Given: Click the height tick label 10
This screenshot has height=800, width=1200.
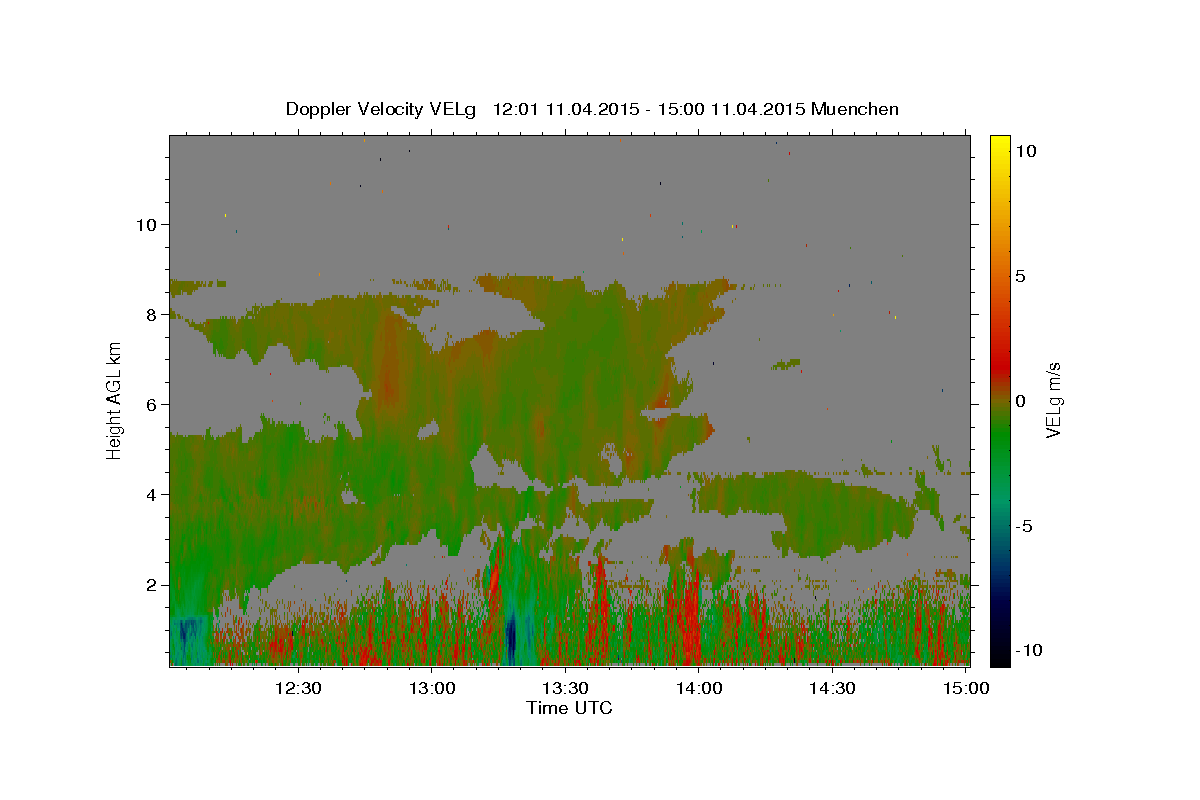Looking at the screenshot, I should [147, 224].
